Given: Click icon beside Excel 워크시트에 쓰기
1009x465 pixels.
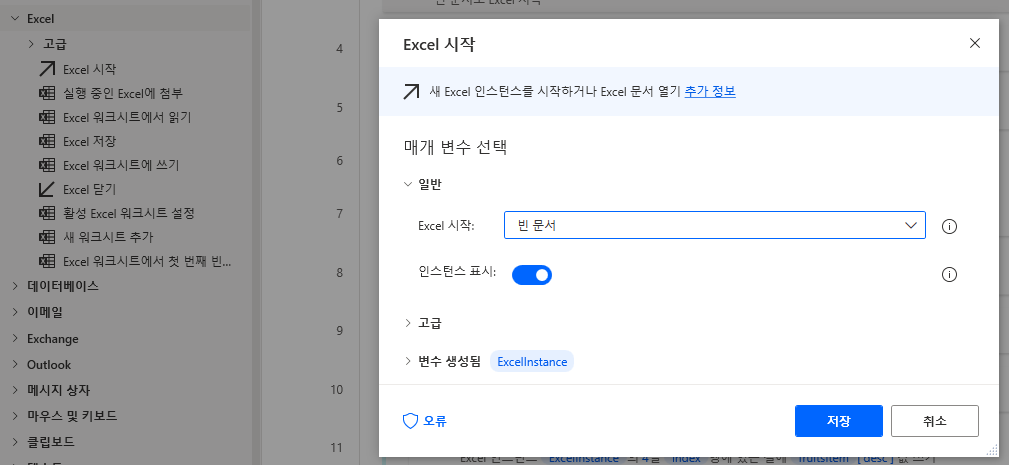Looking at the screenshot, I should click(47, 165).
